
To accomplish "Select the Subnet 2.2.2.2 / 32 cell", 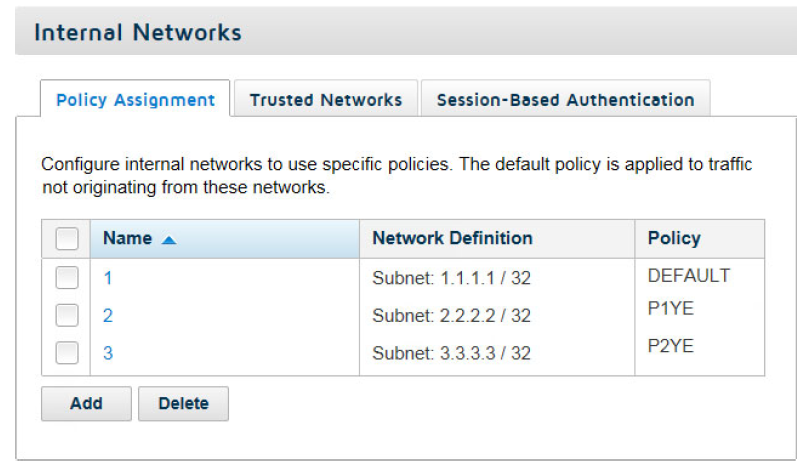I will tap(451, 316).
